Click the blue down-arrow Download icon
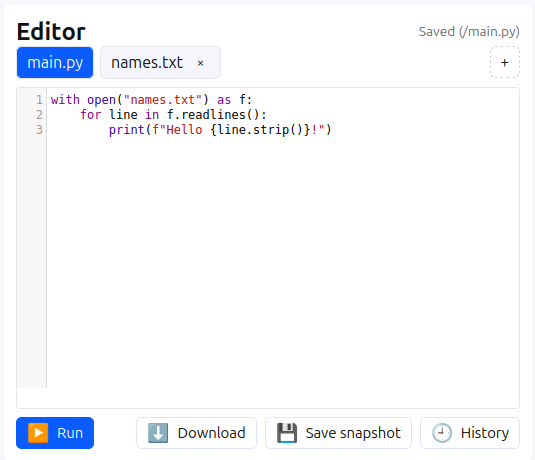 [x=158, y=433]
